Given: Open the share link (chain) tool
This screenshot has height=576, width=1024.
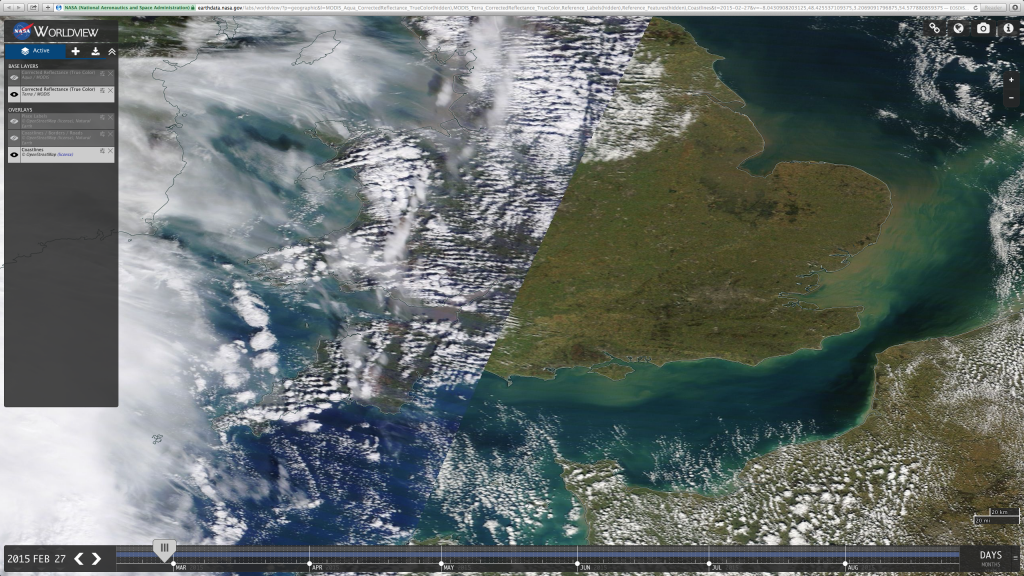Looking at the screenshot, I should pyautogui.click(x=935, y=28).
